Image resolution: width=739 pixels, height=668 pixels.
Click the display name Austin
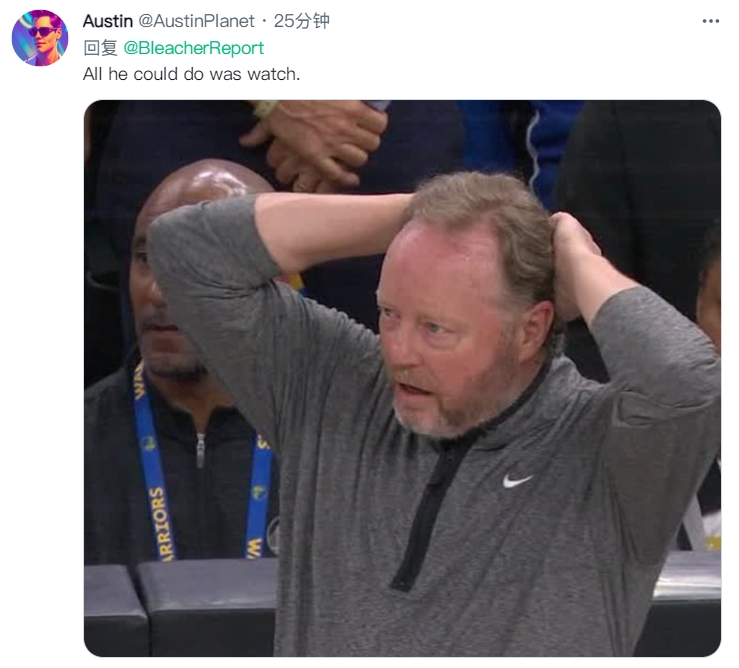tap(108, 21)
